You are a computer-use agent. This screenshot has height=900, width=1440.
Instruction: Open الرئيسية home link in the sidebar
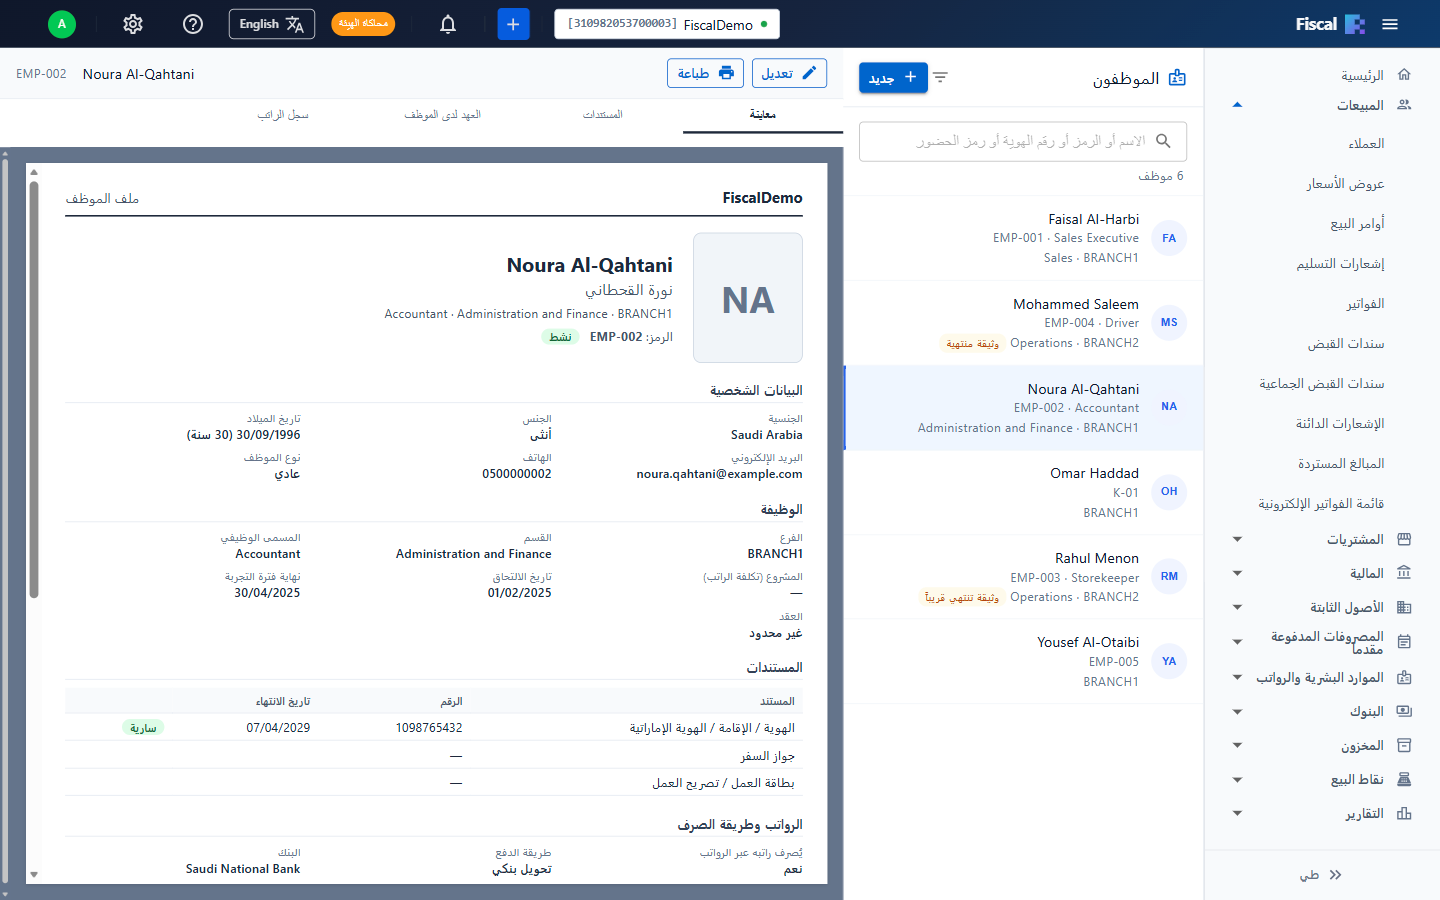[x=1362, y=75]
